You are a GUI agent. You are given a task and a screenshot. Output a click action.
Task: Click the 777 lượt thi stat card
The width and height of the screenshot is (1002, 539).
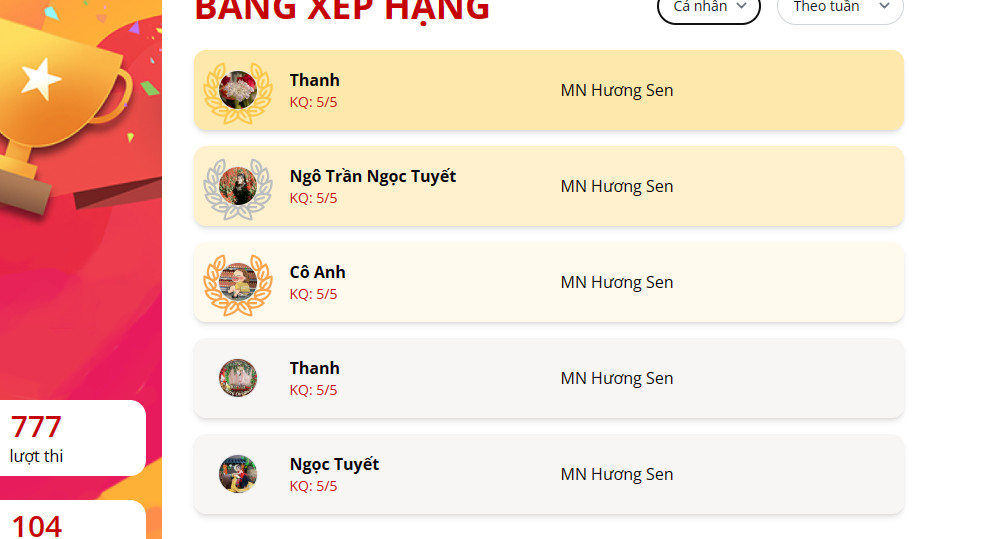tap(72, 438)
